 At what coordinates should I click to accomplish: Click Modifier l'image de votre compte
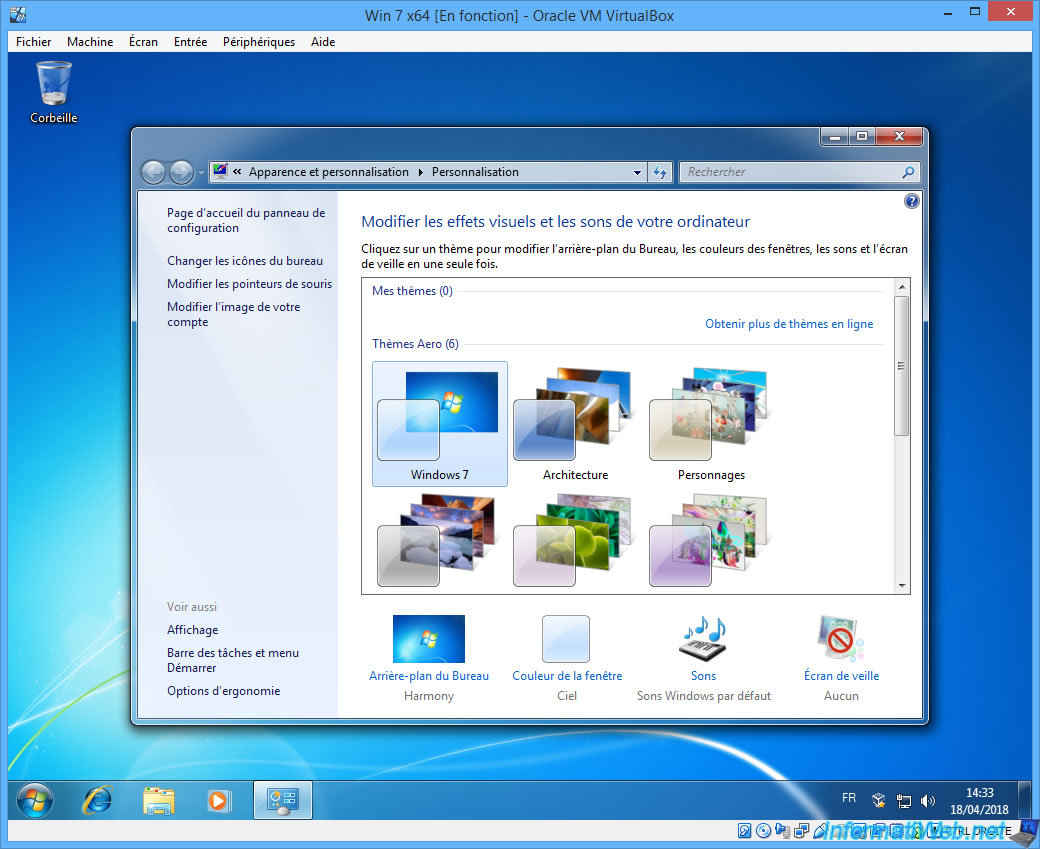233,314
